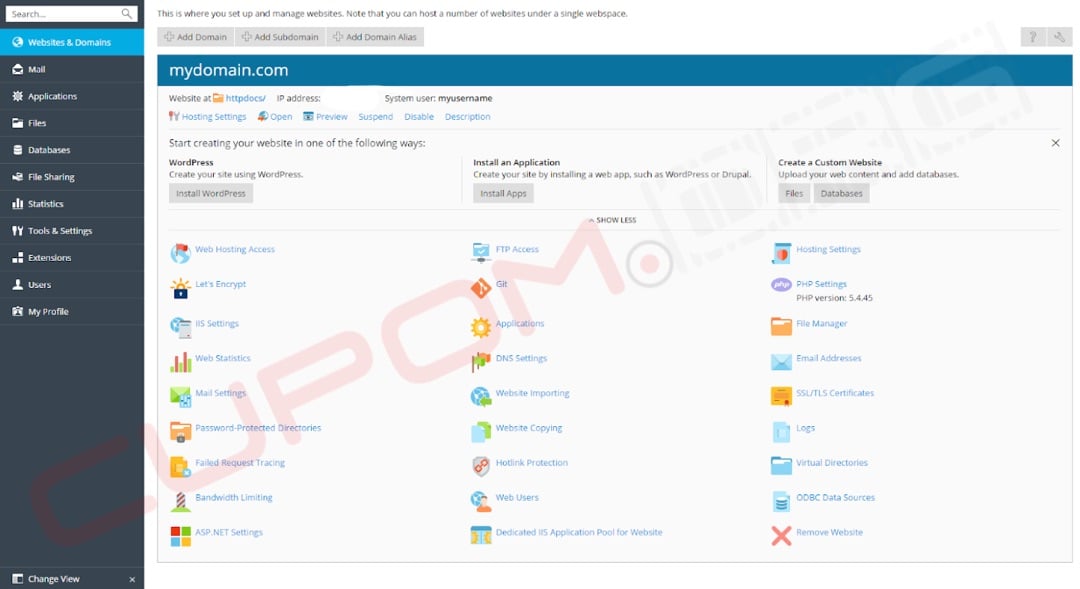Open the Failed Request Tracing icon
The width and height of the screenshot is (1080, 589).
180,466
